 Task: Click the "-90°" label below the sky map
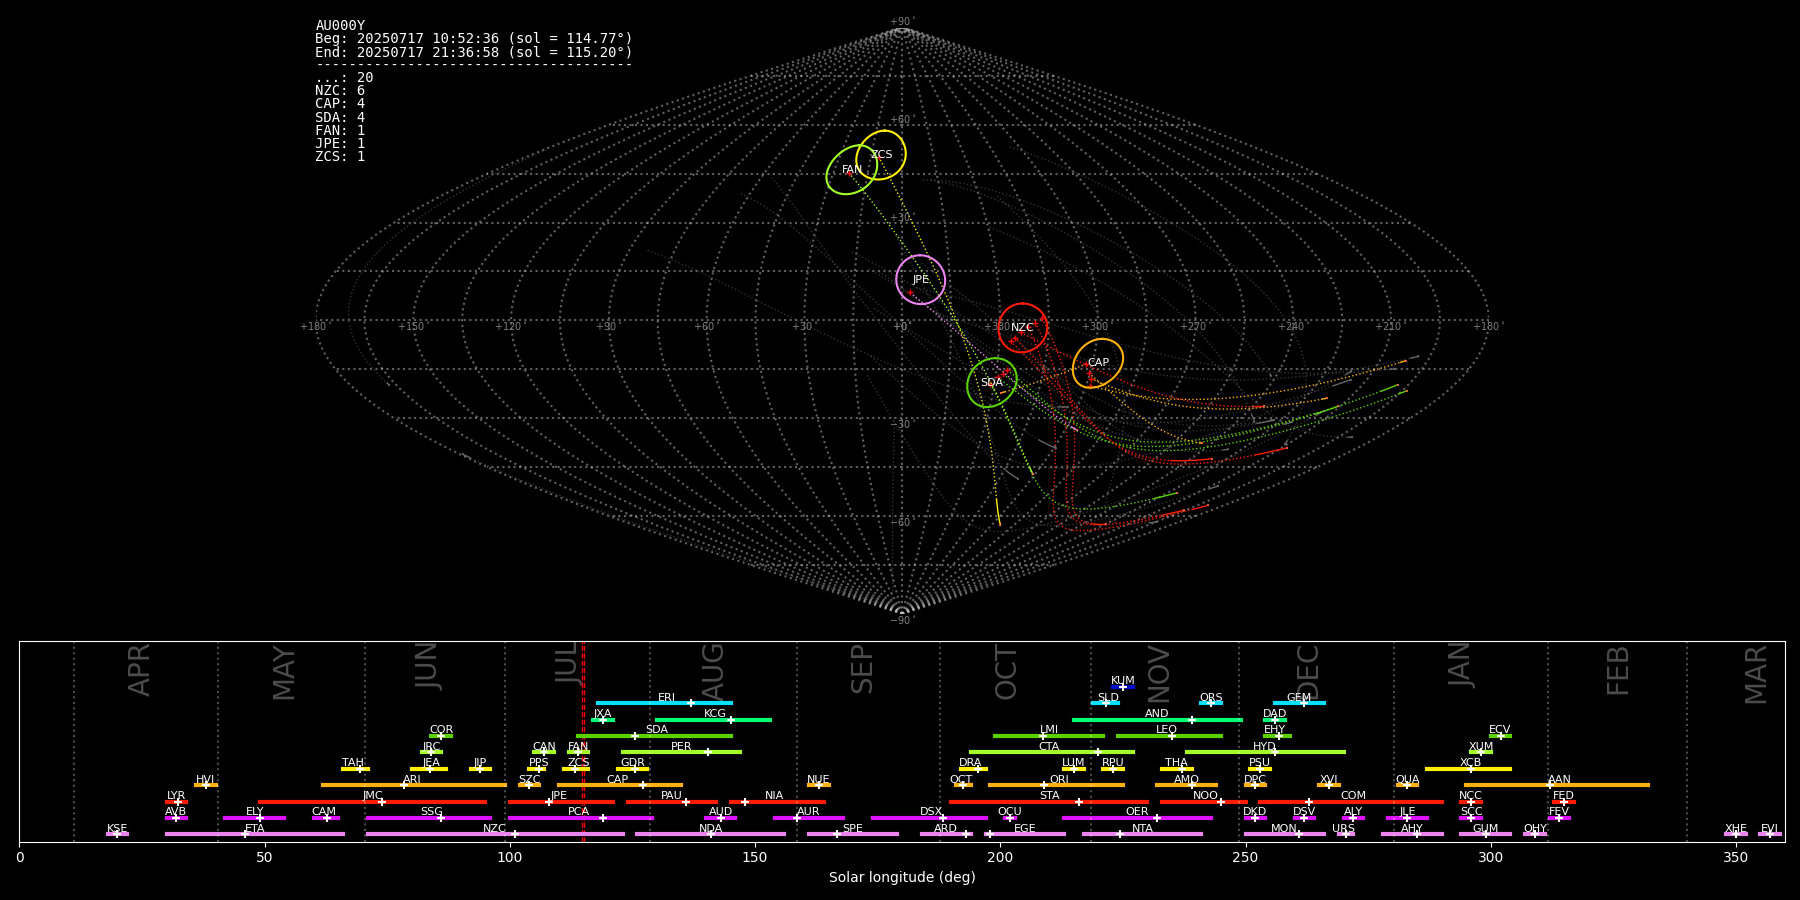901,620
